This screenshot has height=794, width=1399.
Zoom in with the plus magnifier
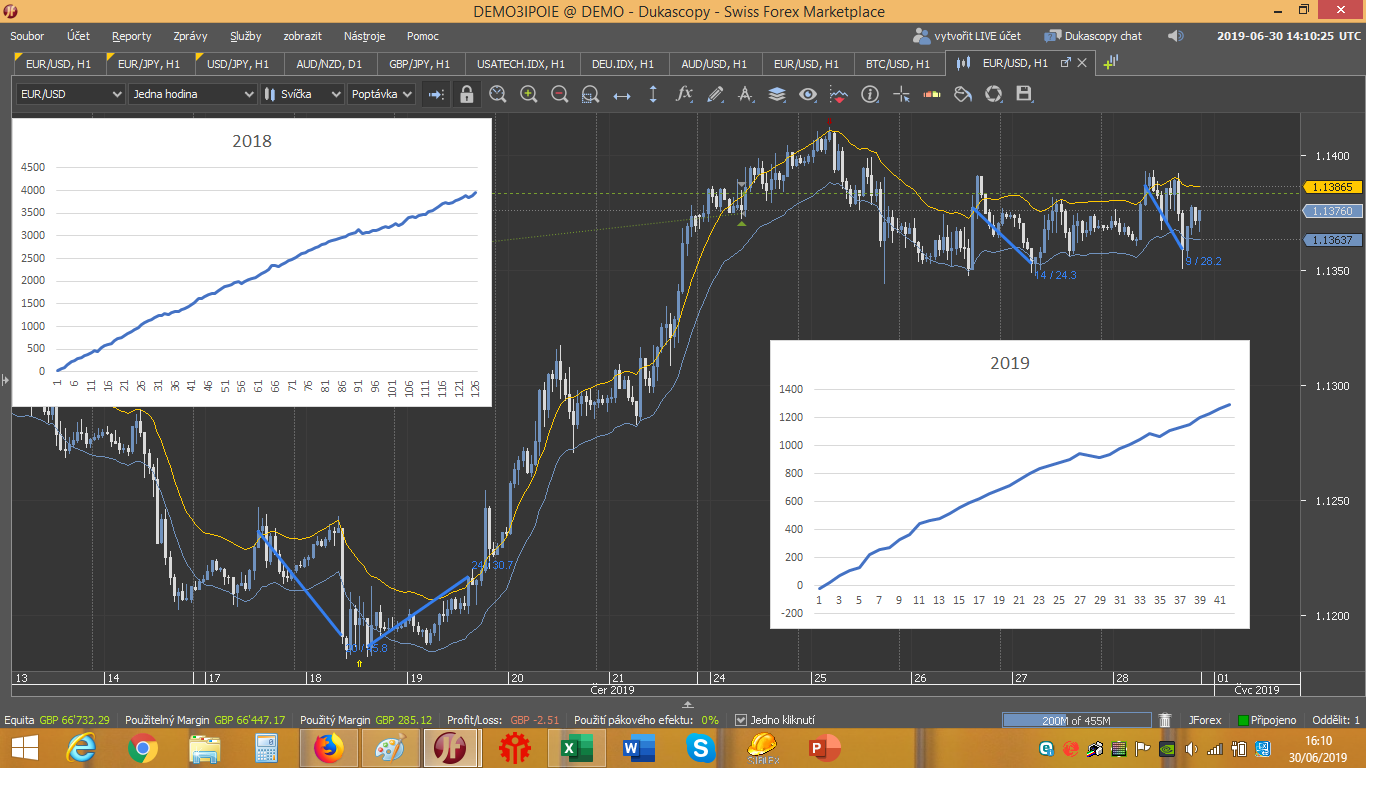(529, 94)
